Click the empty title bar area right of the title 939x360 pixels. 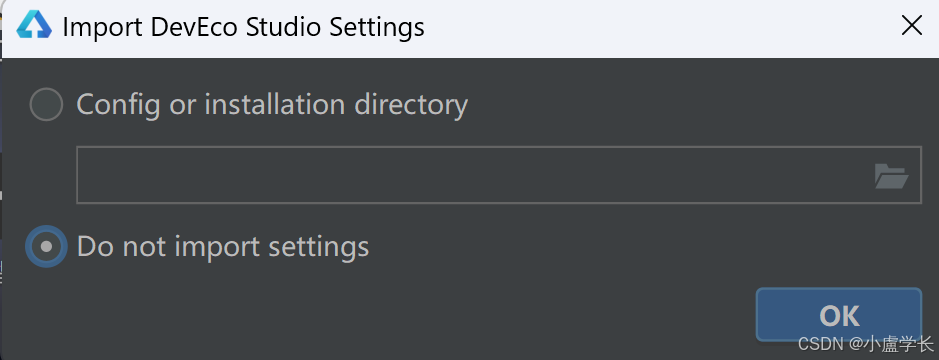tap(659, 28)
